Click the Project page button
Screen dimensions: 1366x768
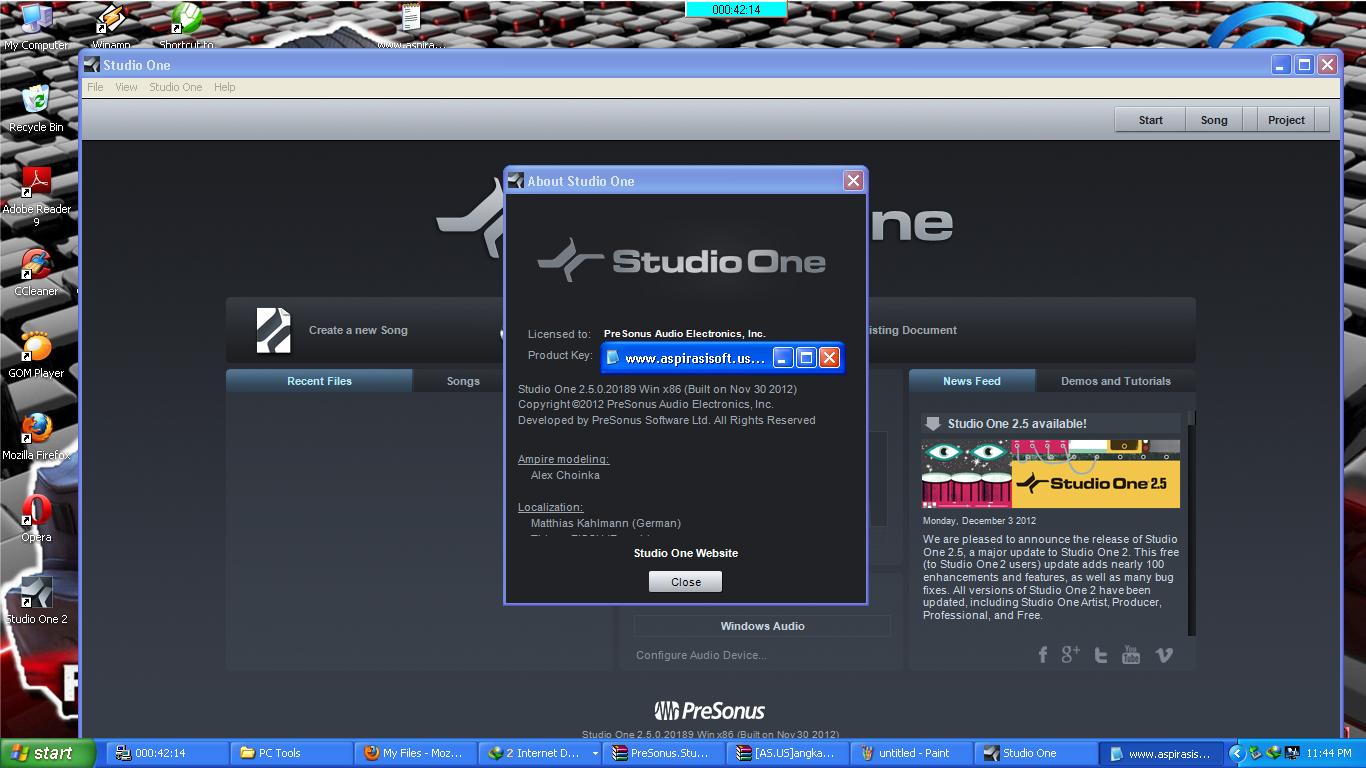click(x=1286, y=120)
